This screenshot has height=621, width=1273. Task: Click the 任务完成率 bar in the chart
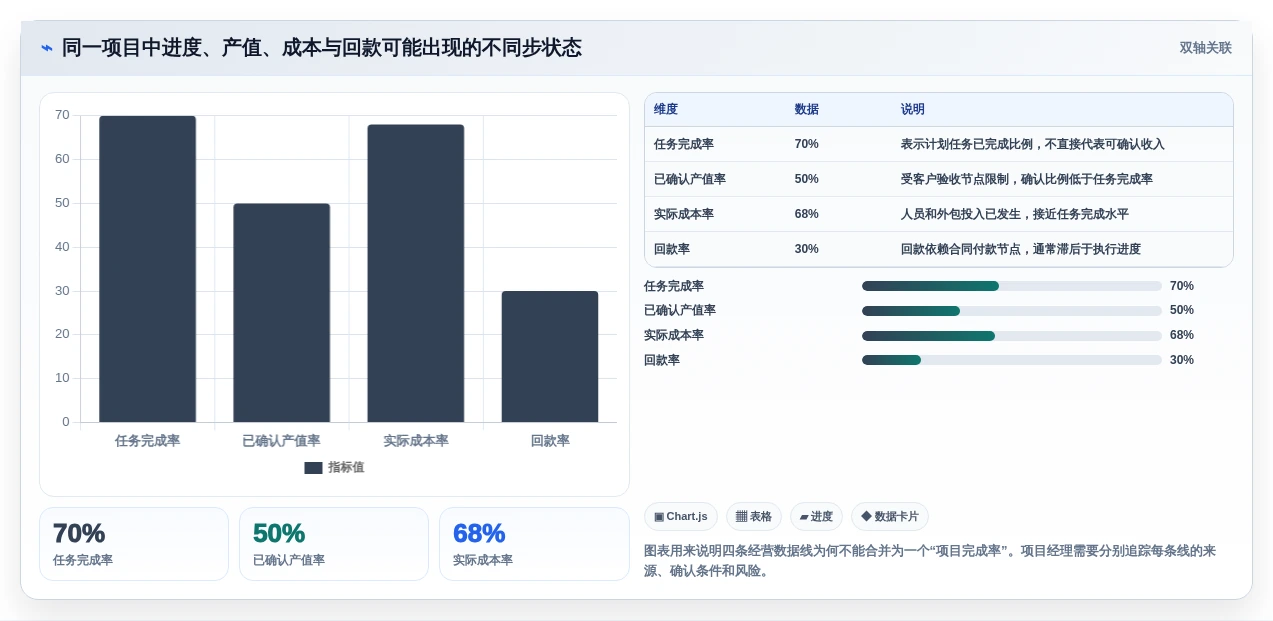point(147,269)
